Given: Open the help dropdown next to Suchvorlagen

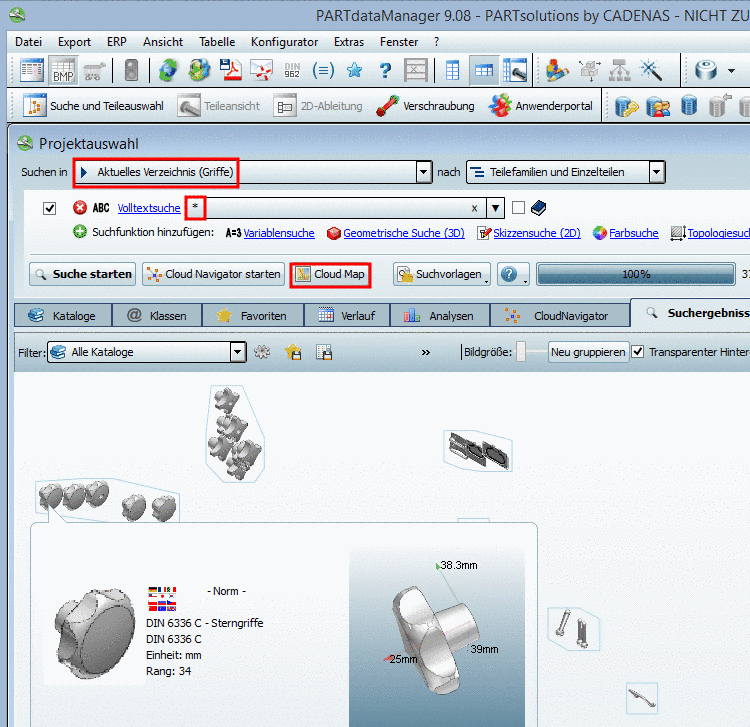Looking at the screenshot, I should (x=513, y=274).
